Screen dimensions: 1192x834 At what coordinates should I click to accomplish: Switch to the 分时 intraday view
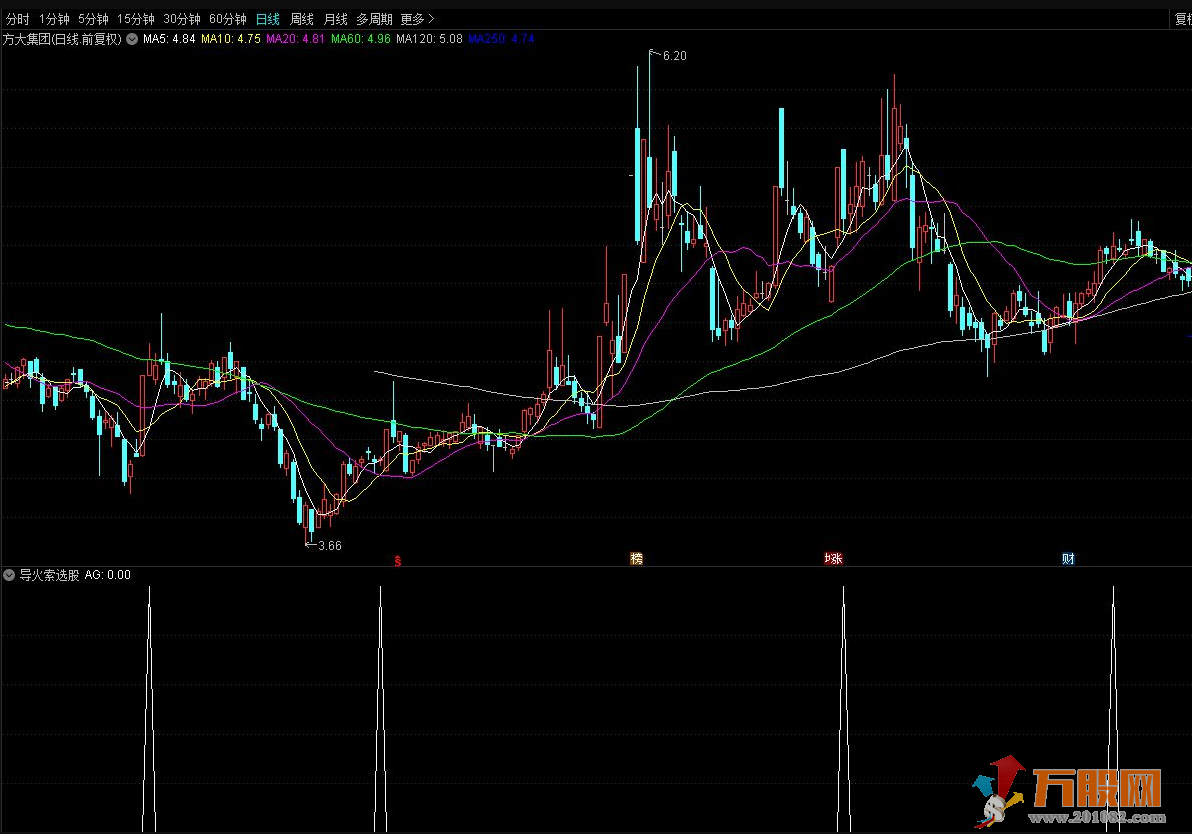[x=17, y=19]
